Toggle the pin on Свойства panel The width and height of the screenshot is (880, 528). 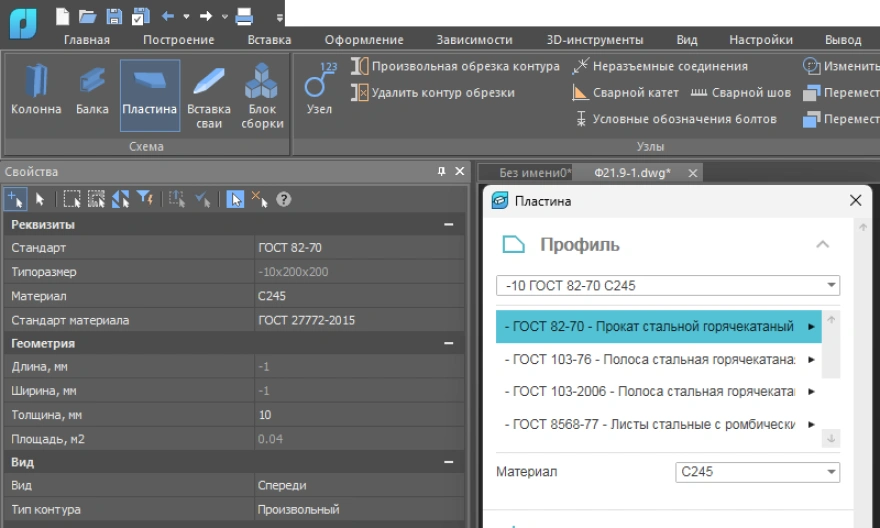click(442, 172)
